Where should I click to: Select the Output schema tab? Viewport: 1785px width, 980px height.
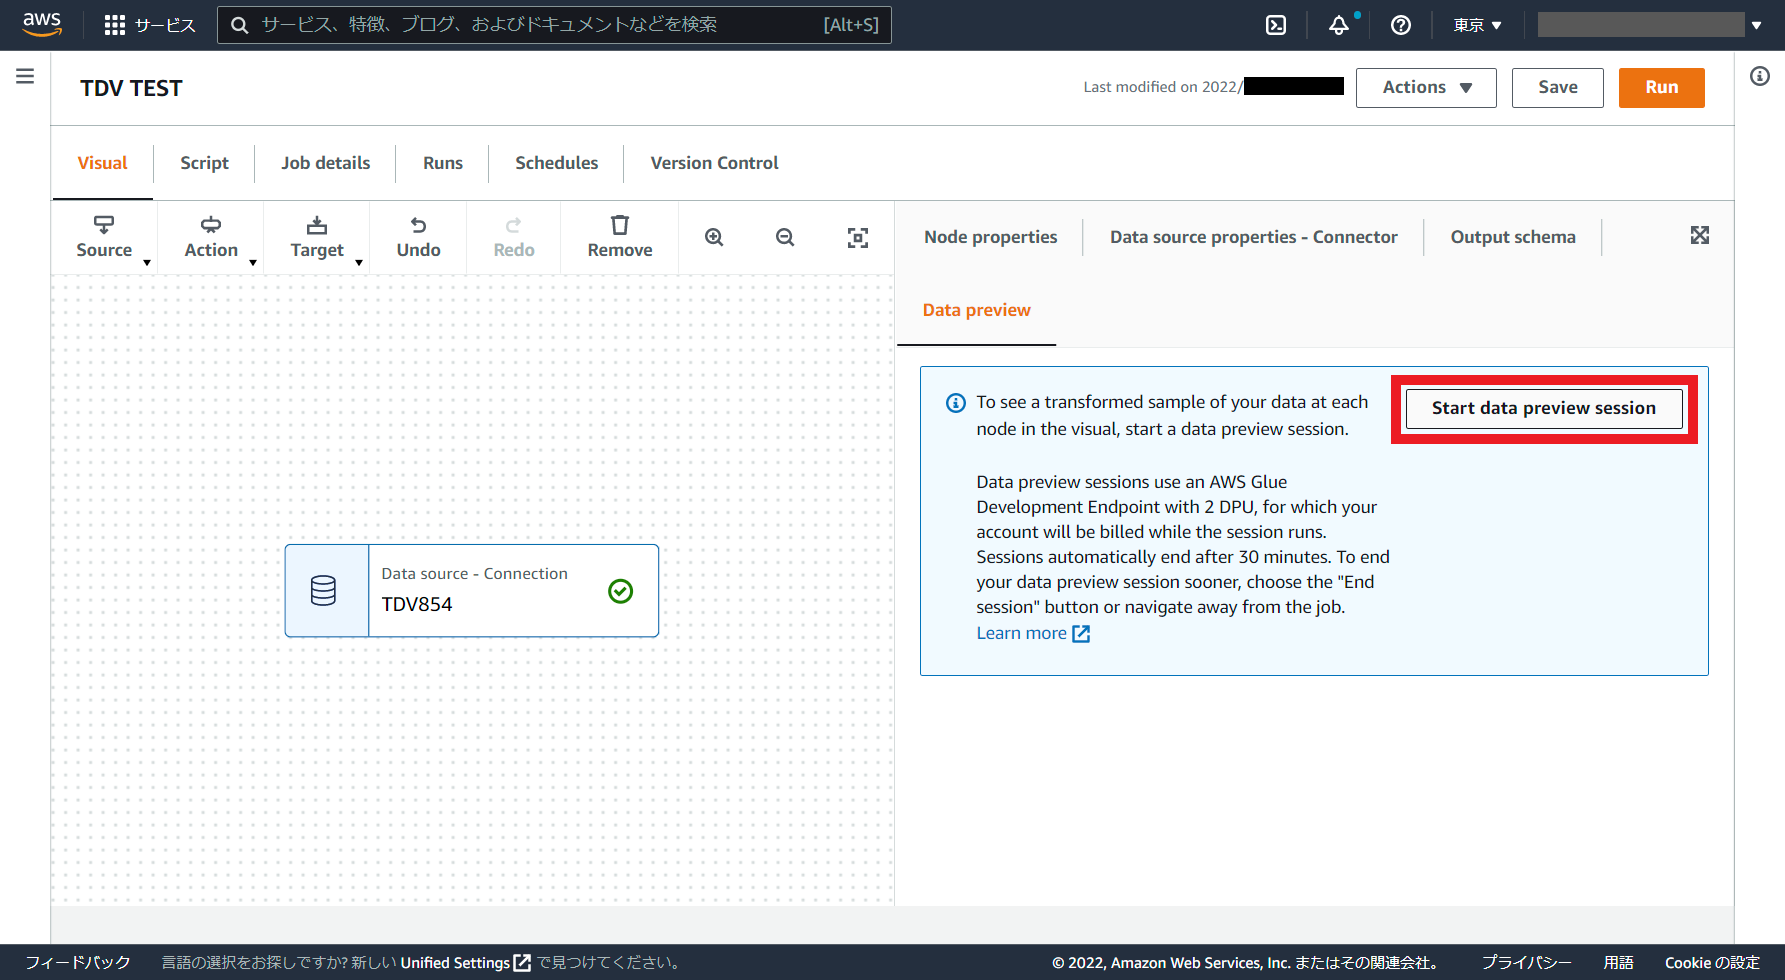click(x=1513, y=237)
